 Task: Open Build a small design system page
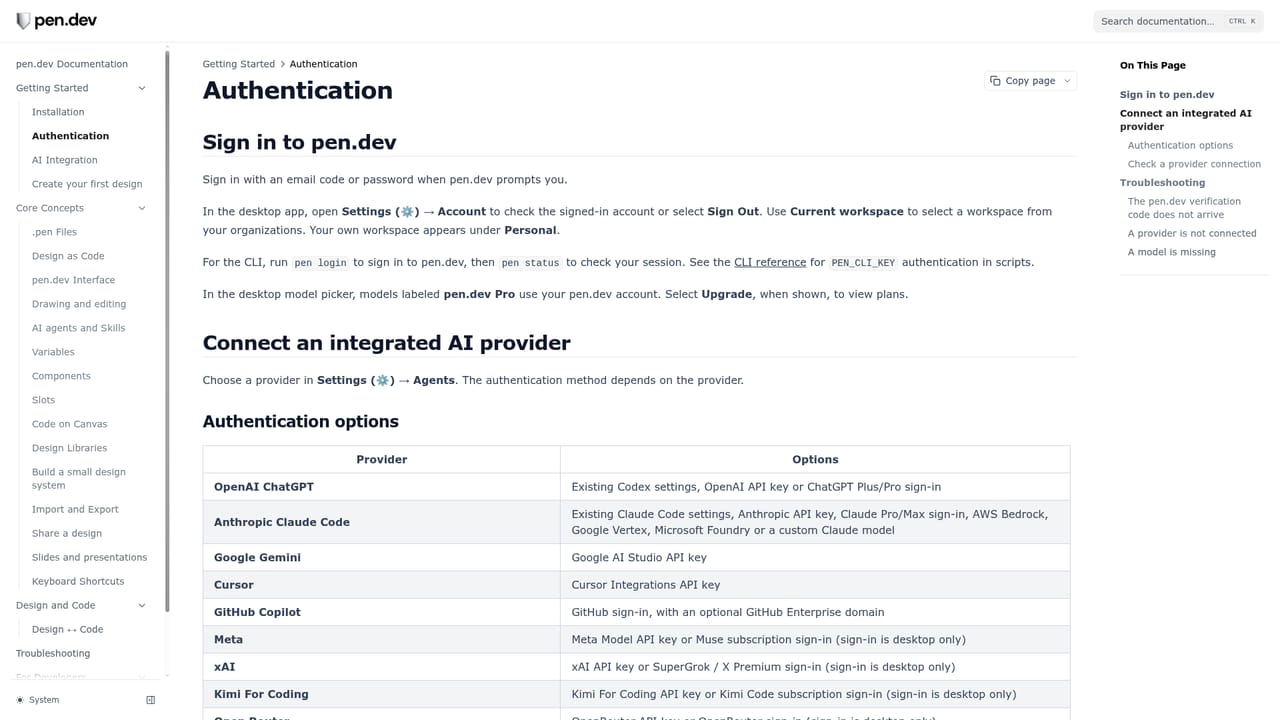(x=79, y=478)
